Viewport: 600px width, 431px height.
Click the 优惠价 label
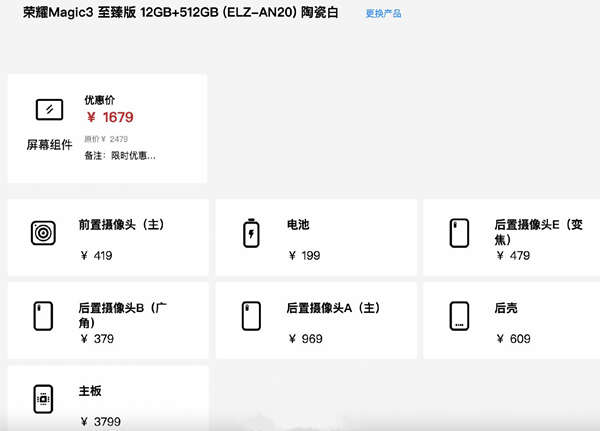[x=99, y=100]
